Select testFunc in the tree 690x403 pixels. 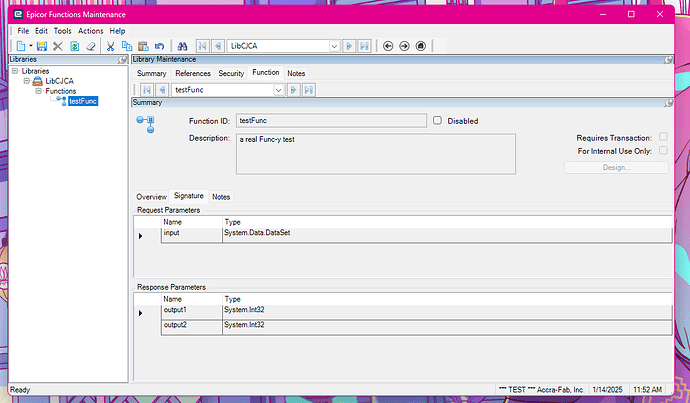tap(83, 101)
